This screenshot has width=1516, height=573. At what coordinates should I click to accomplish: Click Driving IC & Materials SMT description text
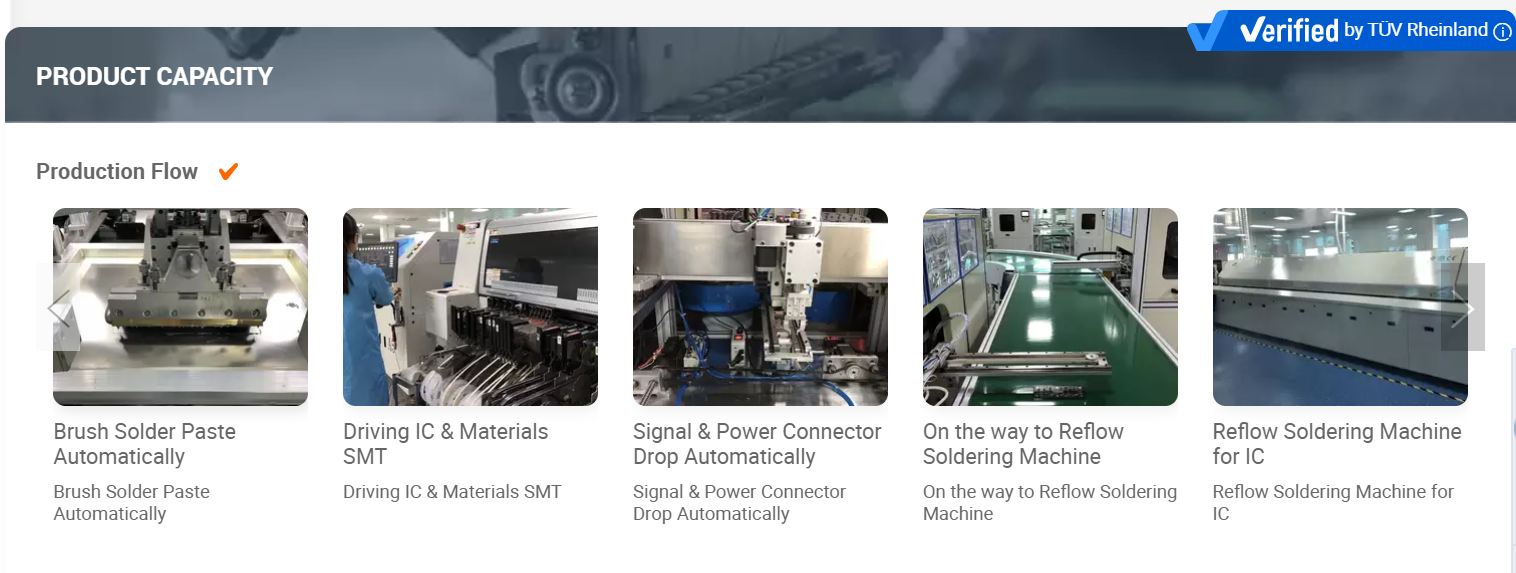point(452,492)
